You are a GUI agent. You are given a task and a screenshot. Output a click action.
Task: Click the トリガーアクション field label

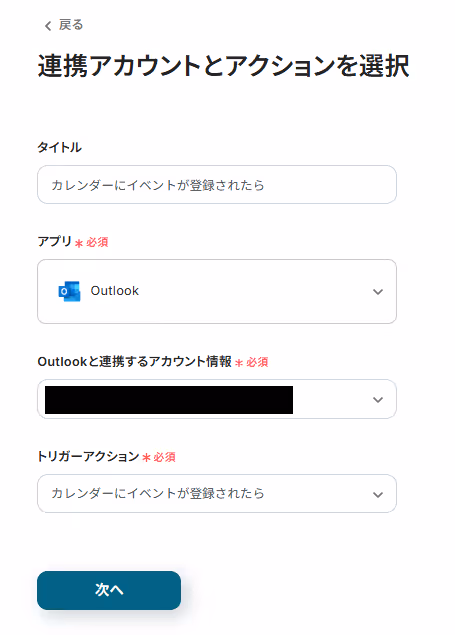(88, 456)
